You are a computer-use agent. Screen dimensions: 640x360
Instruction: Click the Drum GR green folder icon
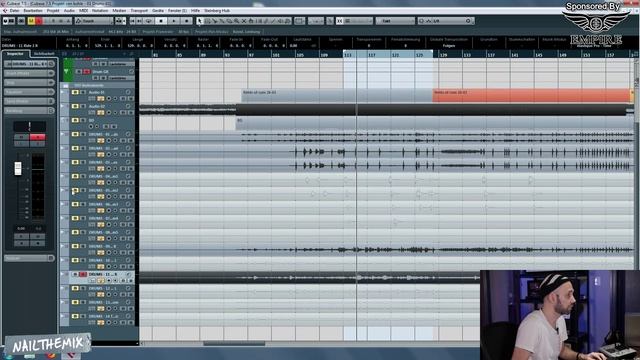click(66, 71)
